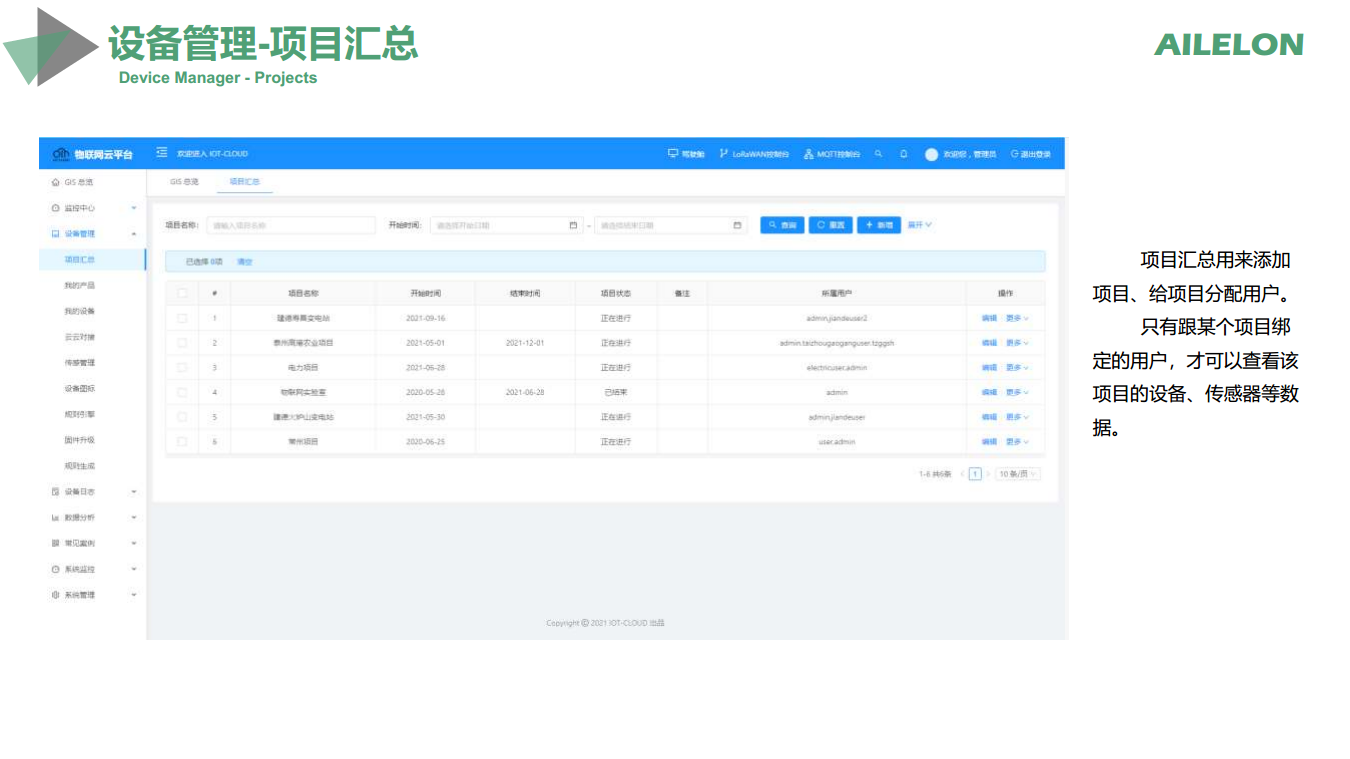
Task: Click the 设备日志 sidebar icon
Action: (56, 492)
